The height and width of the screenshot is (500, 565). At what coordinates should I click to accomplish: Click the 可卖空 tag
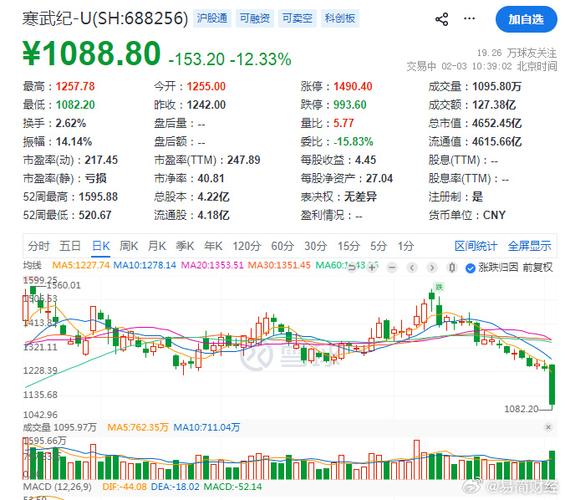click(297, 18)
